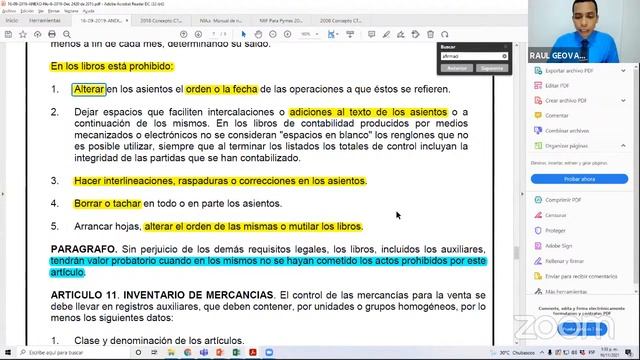The image size is (640, 360).
Task: Click the Print icon in toolbar
Action: [x=52, y=35]
